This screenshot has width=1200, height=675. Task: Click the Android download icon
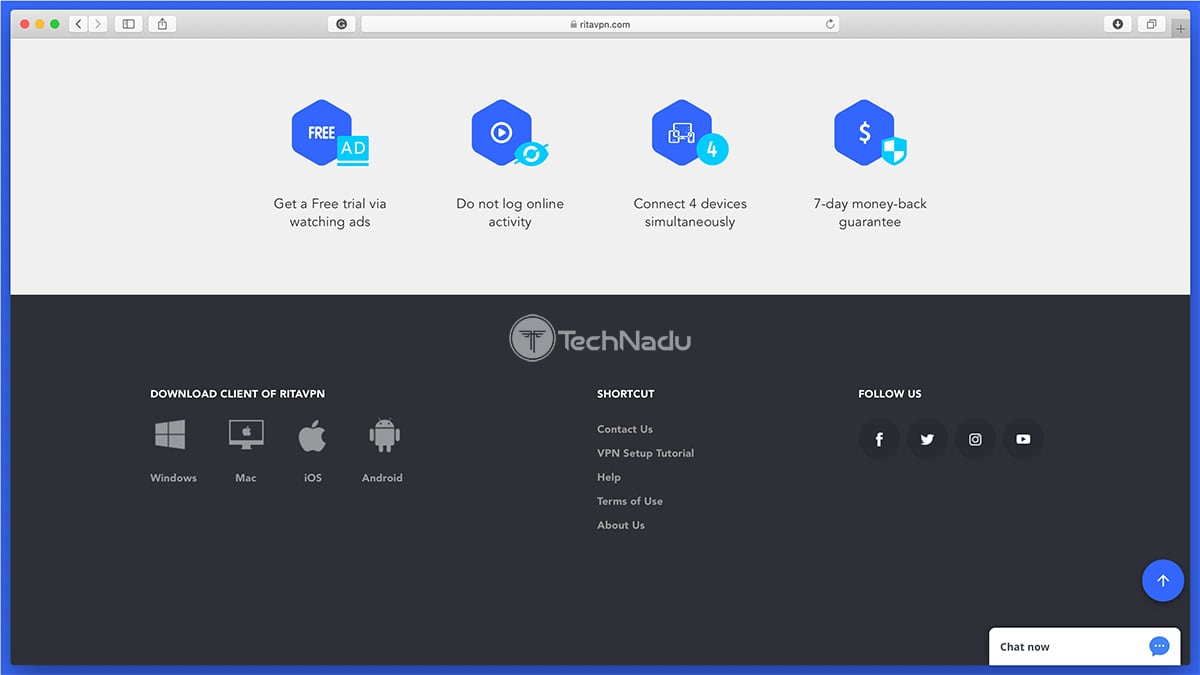(x=384, y=435)
